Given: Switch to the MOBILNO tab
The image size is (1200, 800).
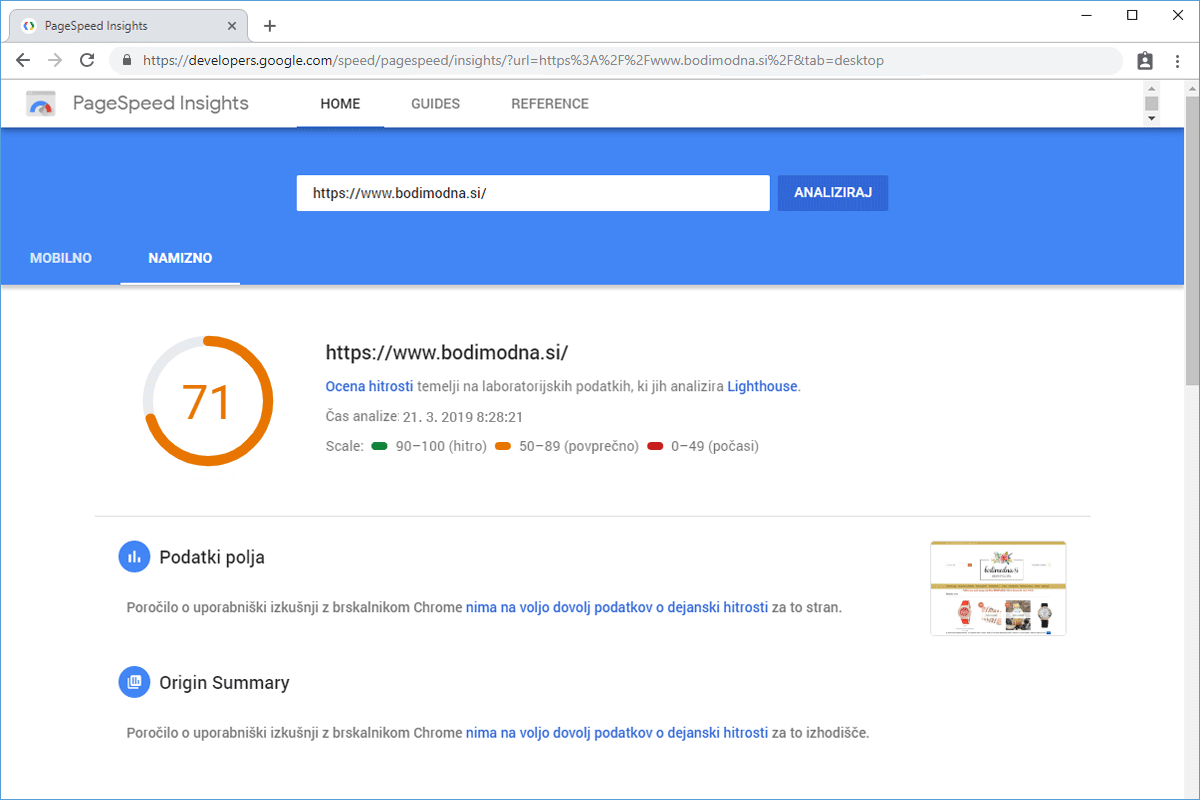Looking at the screenshot, I should [61, 258].
